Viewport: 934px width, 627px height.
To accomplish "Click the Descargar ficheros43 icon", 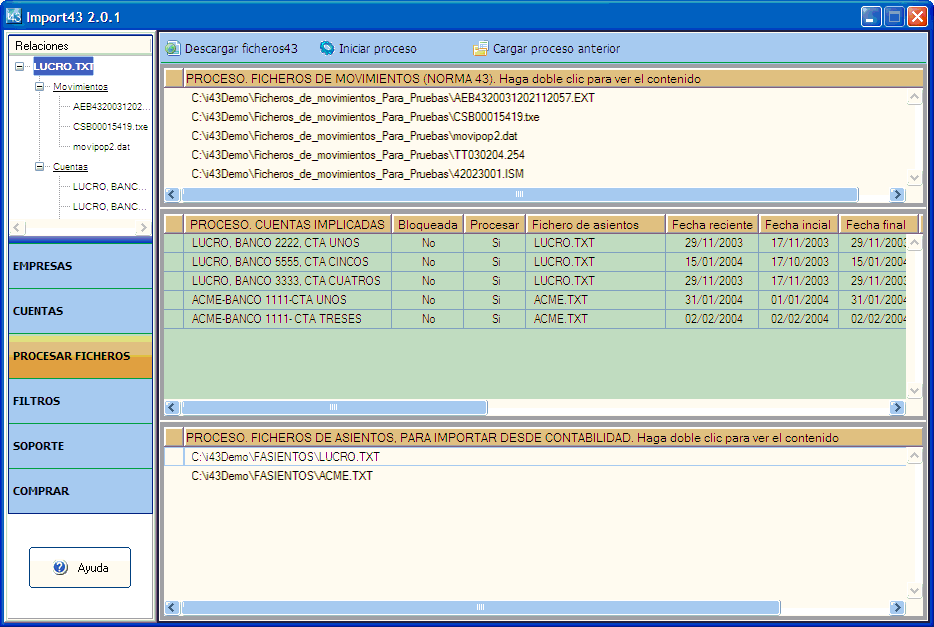I will 173,48.
